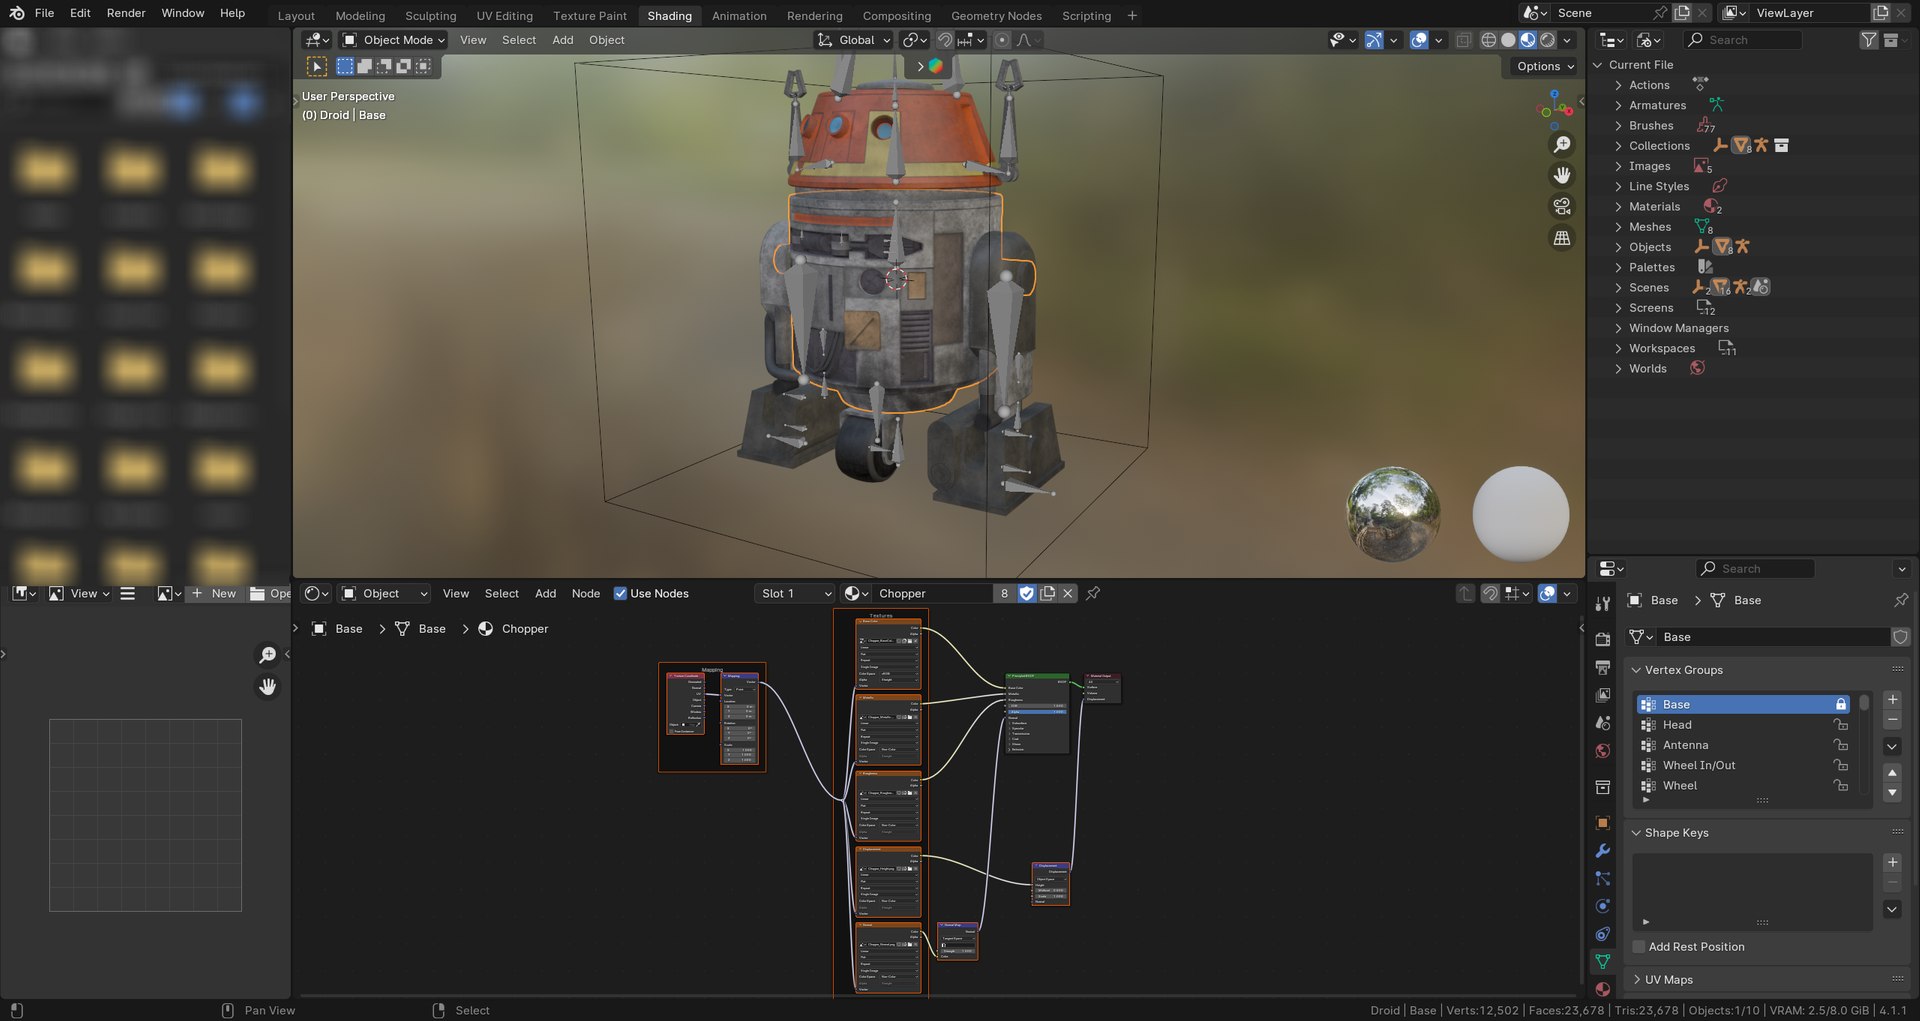Open the File menu

point(44,13)
